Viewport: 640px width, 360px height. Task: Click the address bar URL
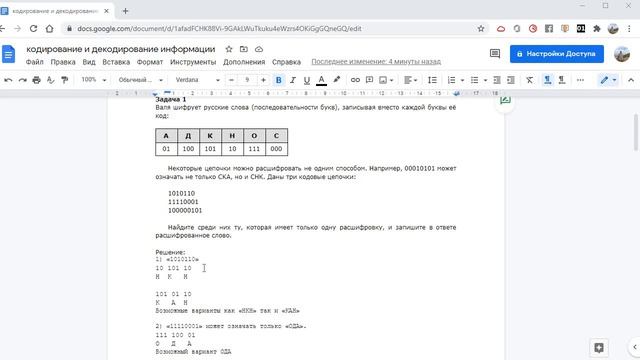[x=219, y=29]
